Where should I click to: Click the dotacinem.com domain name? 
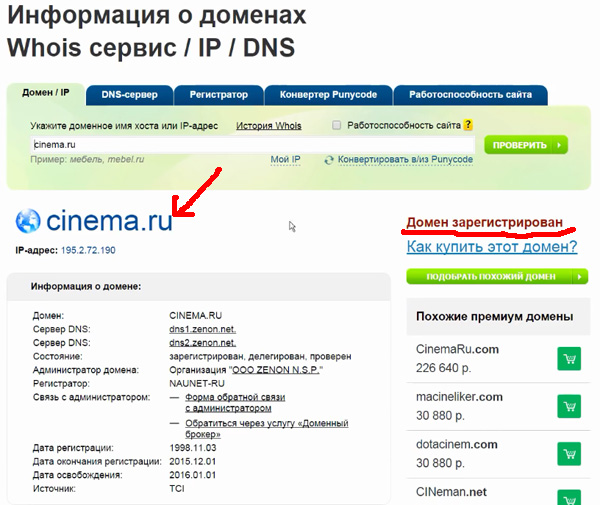point(457,444)
